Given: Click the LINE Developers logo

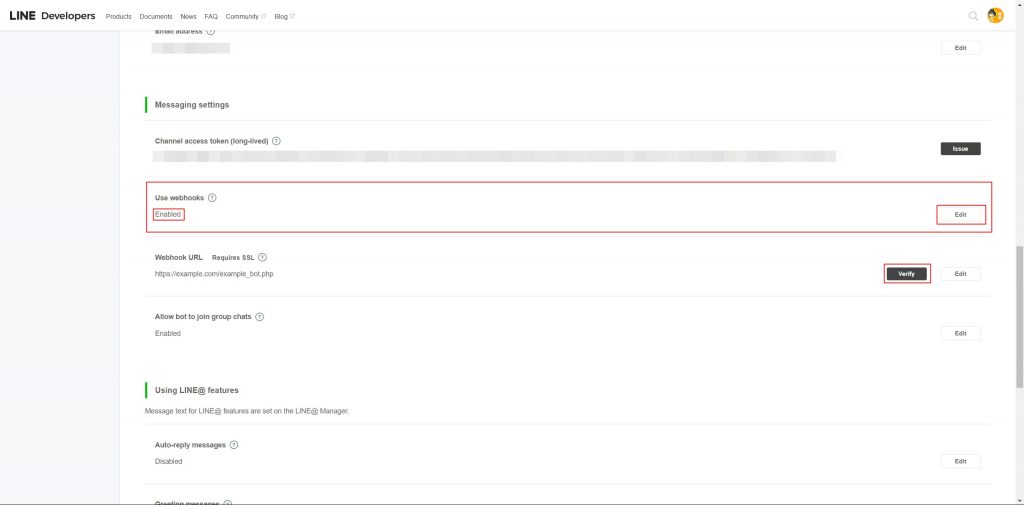Looking at the screenshot, I should coord(52,16).
